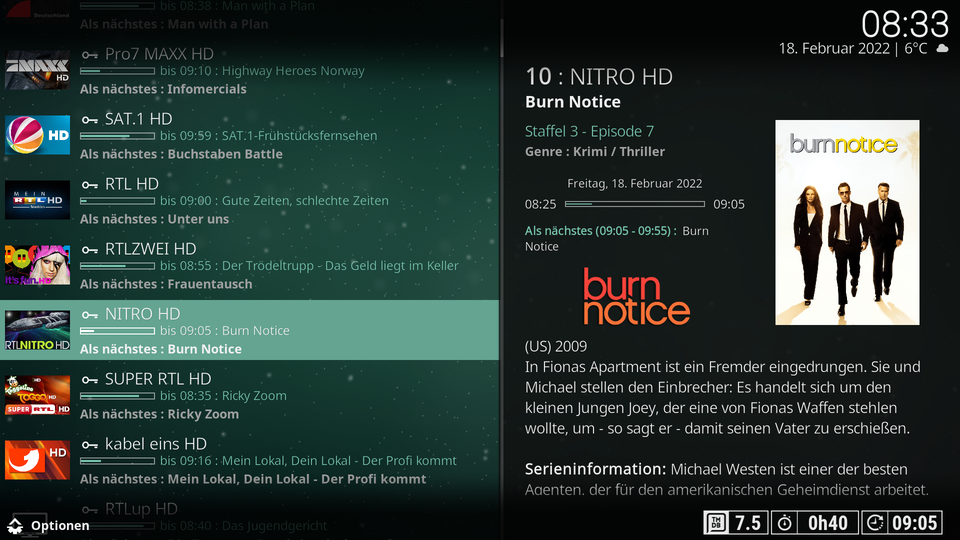Select the RTL HD channel name

point(132,184)
